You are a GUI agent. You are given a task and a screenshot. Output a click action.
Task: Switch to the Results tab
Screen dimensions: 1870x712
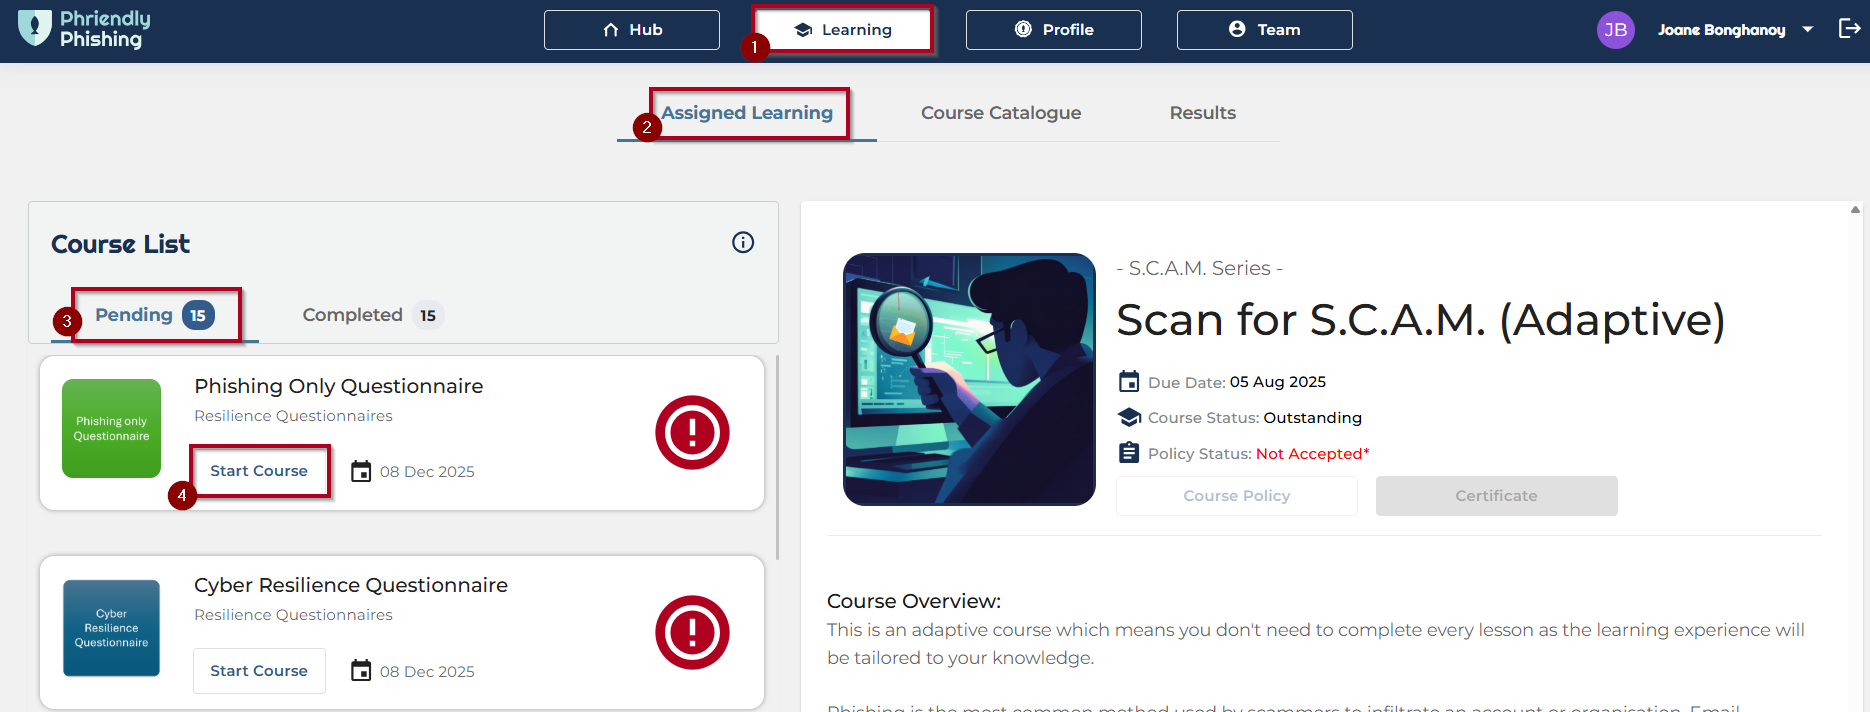(1202, 113)
